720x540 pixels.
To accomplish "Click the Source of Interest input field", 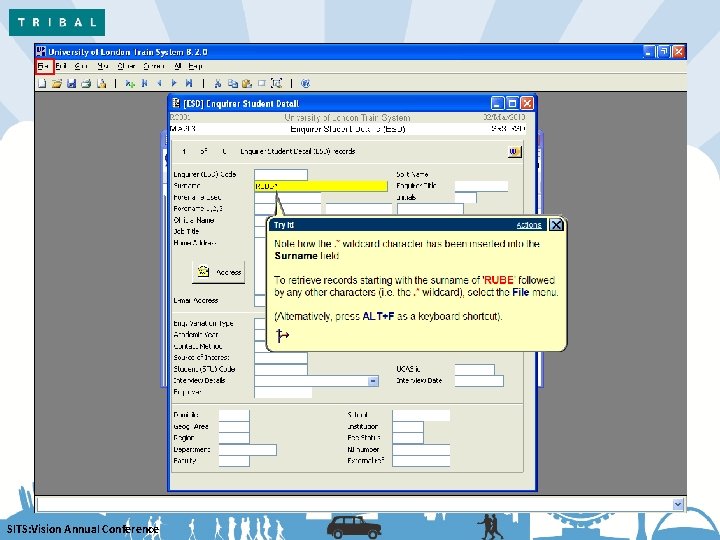I will (281, 358).
